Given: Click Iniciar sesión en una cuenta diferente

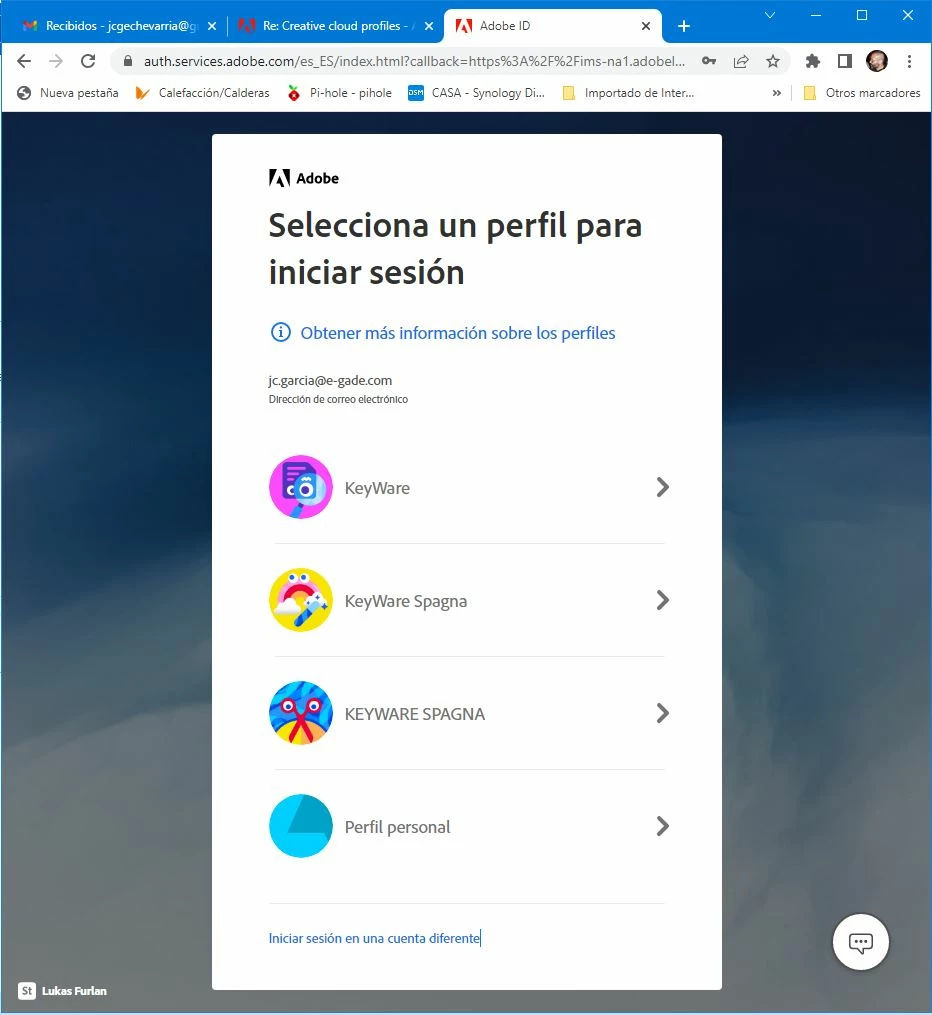Looking at the screenshot, I should (374, 938).
